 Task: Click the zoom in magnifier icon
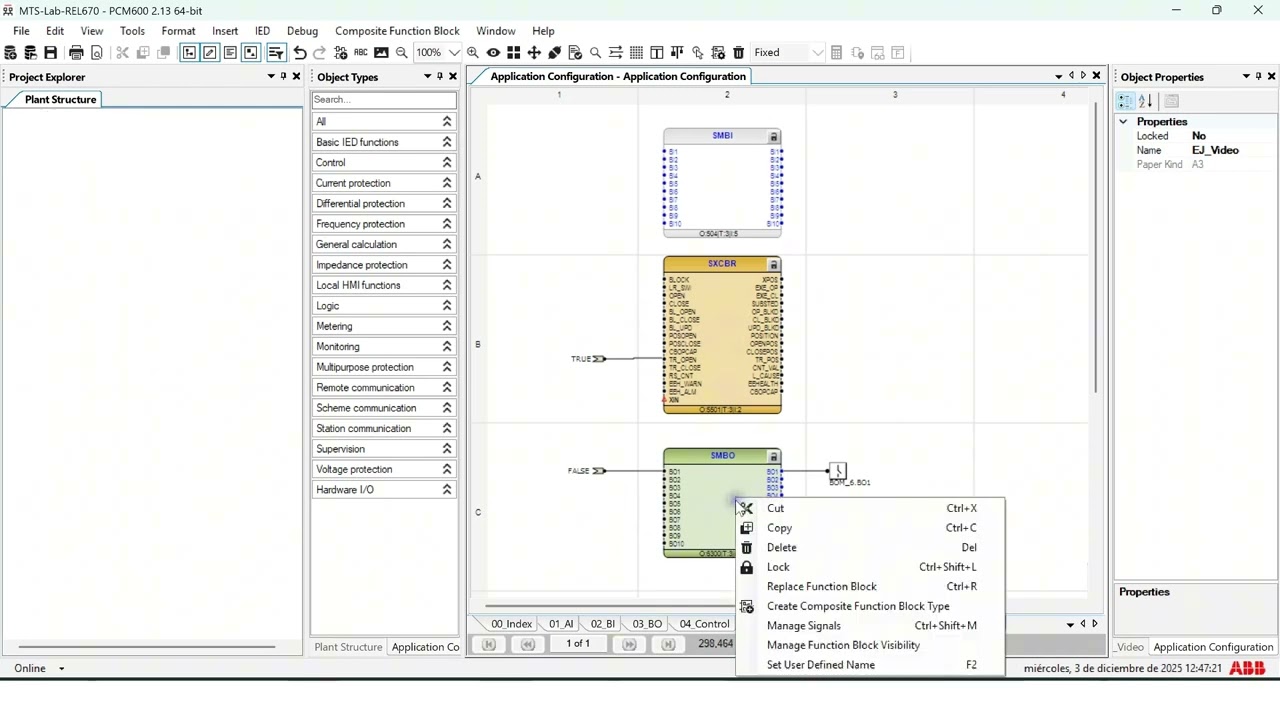click(x=473, y=53)
